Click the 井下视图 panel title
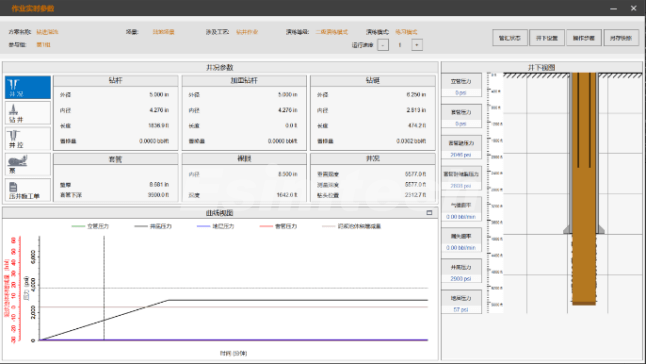The width and height of the screenshot is (646, 364). coord(542,67)
